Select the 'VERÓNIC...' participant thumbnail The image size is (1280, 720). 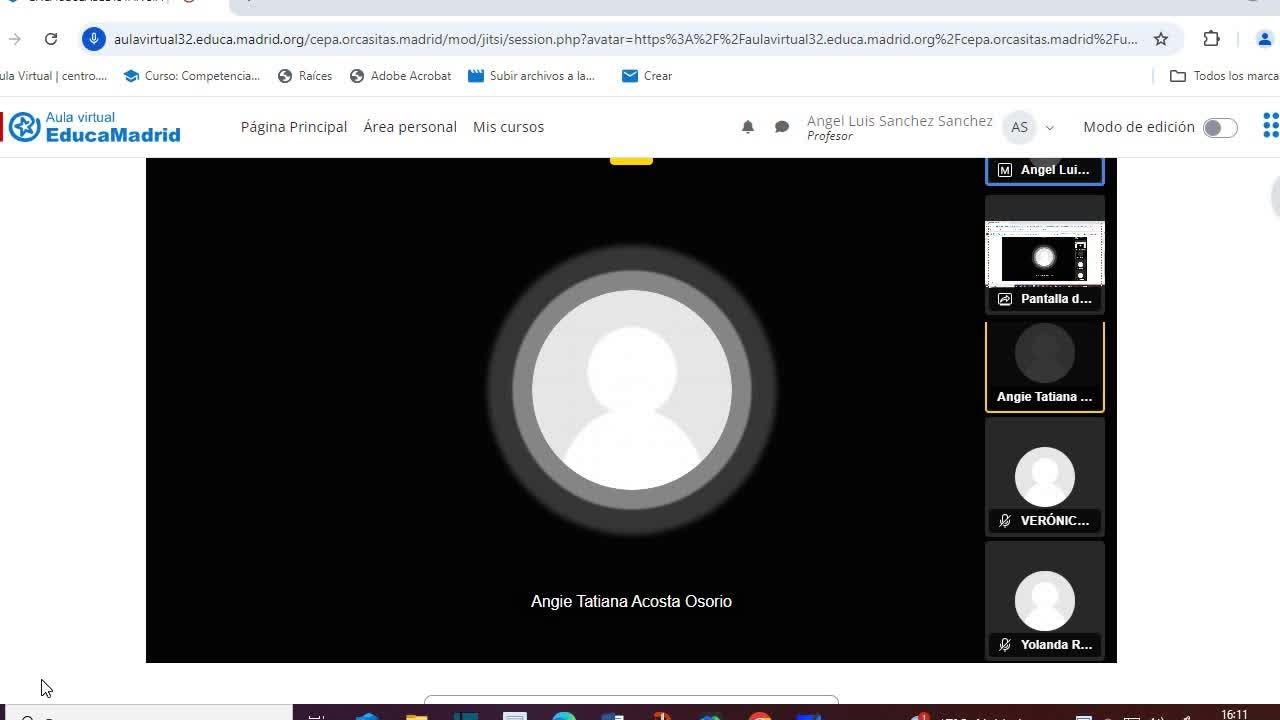tap(1045, 477)
